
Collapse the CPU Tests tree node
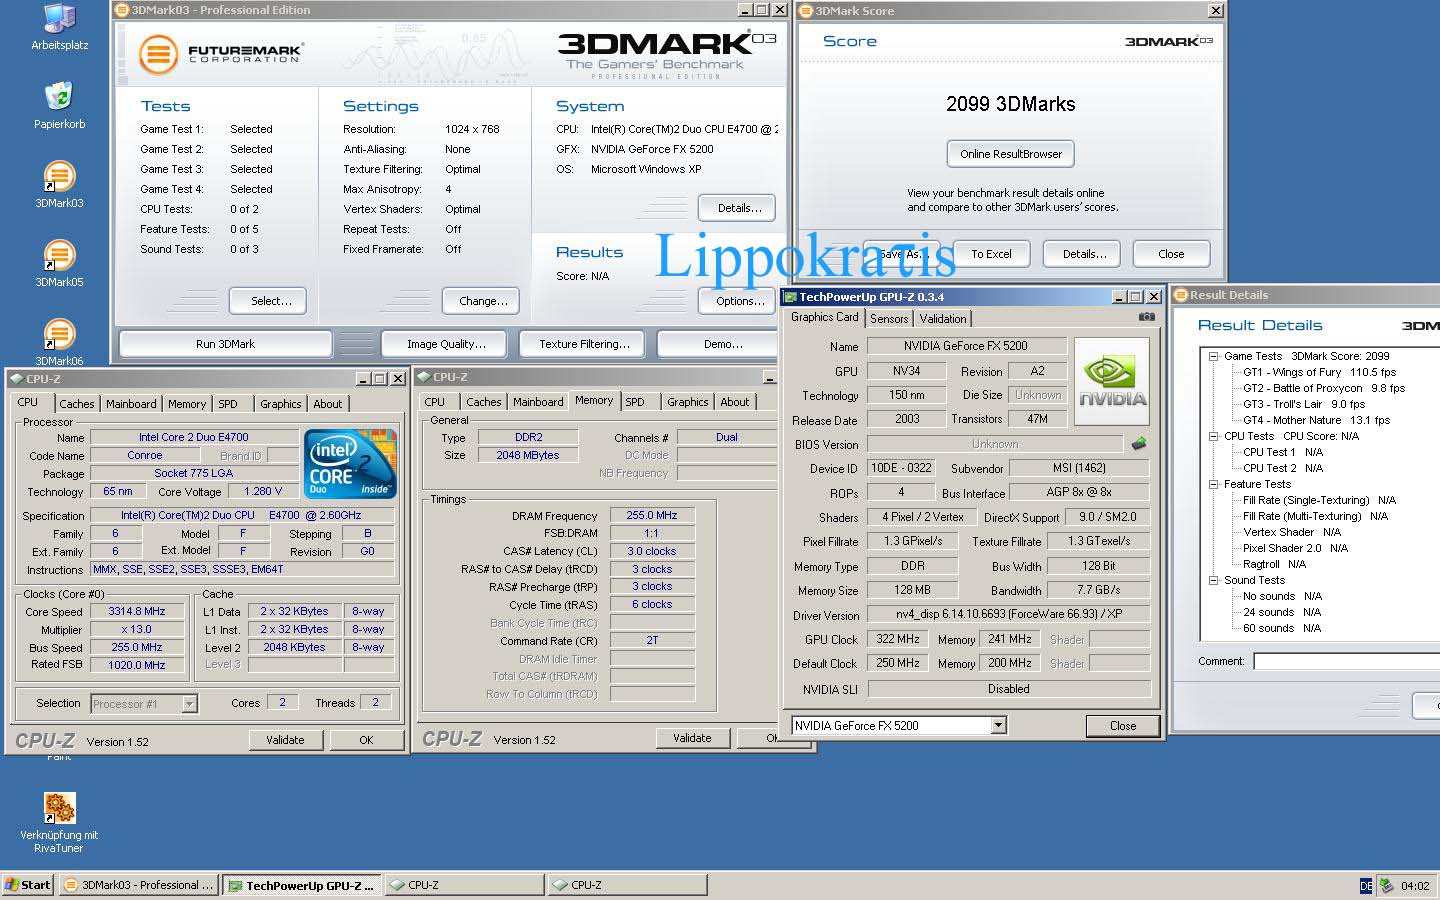(1213, 436)
